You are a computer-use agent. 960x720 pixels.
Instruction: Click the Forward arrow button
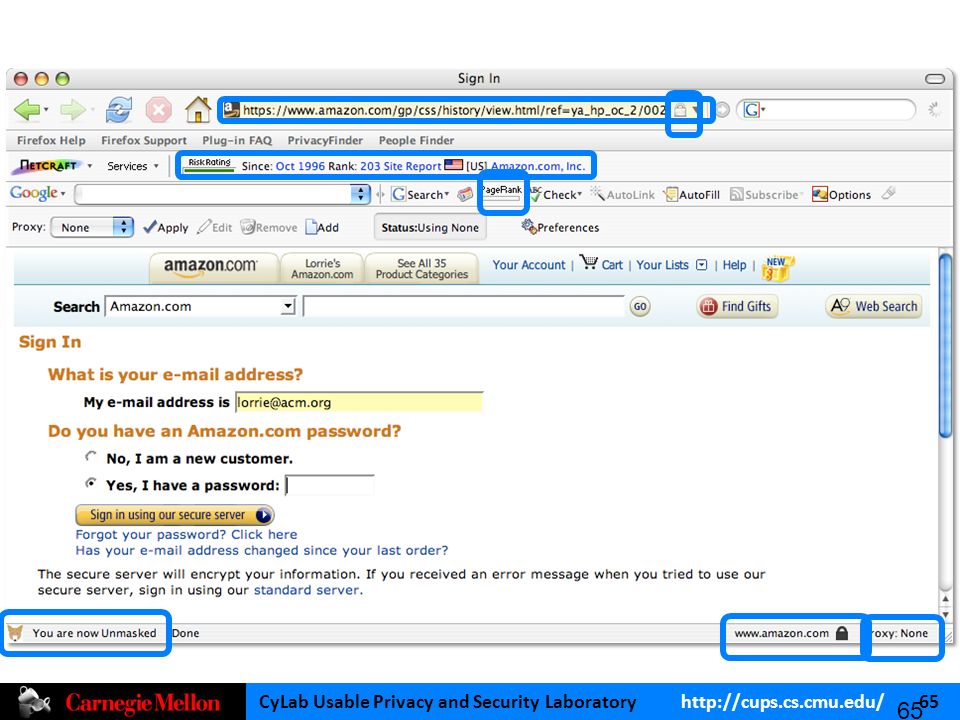[72, 110]
